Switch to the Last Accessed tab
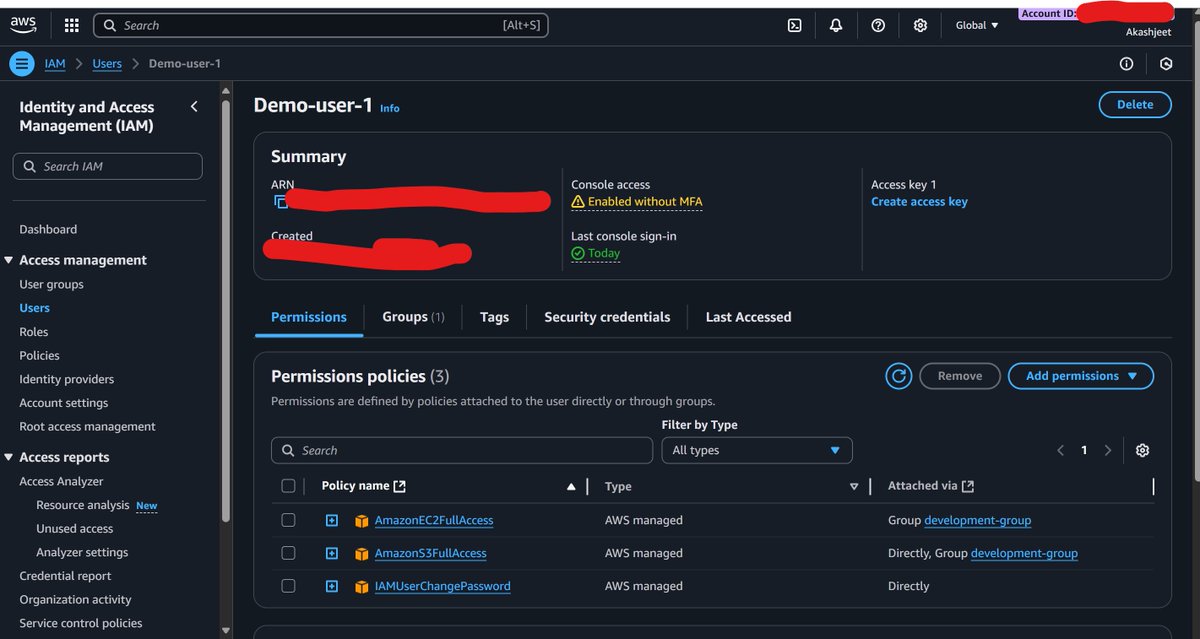 click(x=748, y=317)
